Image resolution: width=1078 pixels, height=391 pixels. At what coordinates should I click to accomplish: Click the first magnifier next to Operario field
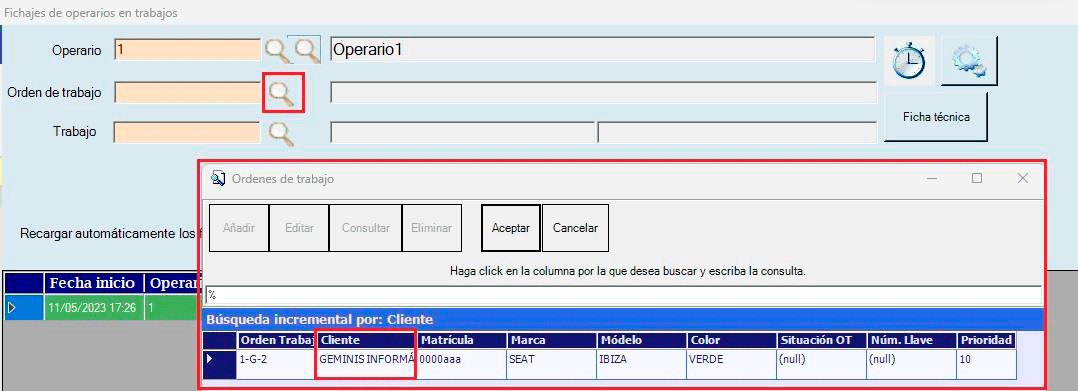click(276, 50)
